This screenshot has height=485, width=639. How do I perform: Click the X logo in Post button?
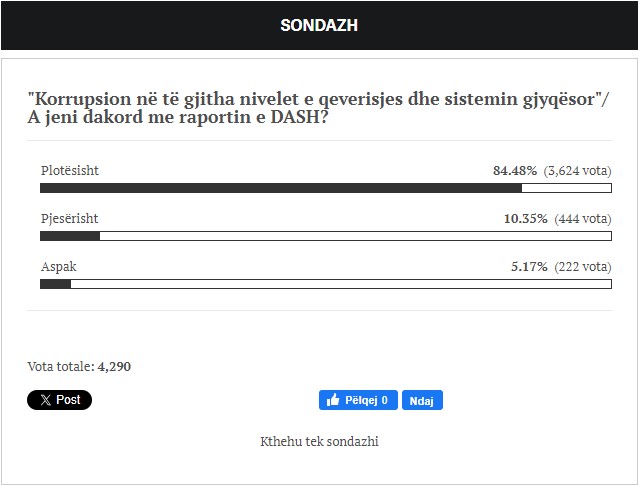[x=43, y=400]
